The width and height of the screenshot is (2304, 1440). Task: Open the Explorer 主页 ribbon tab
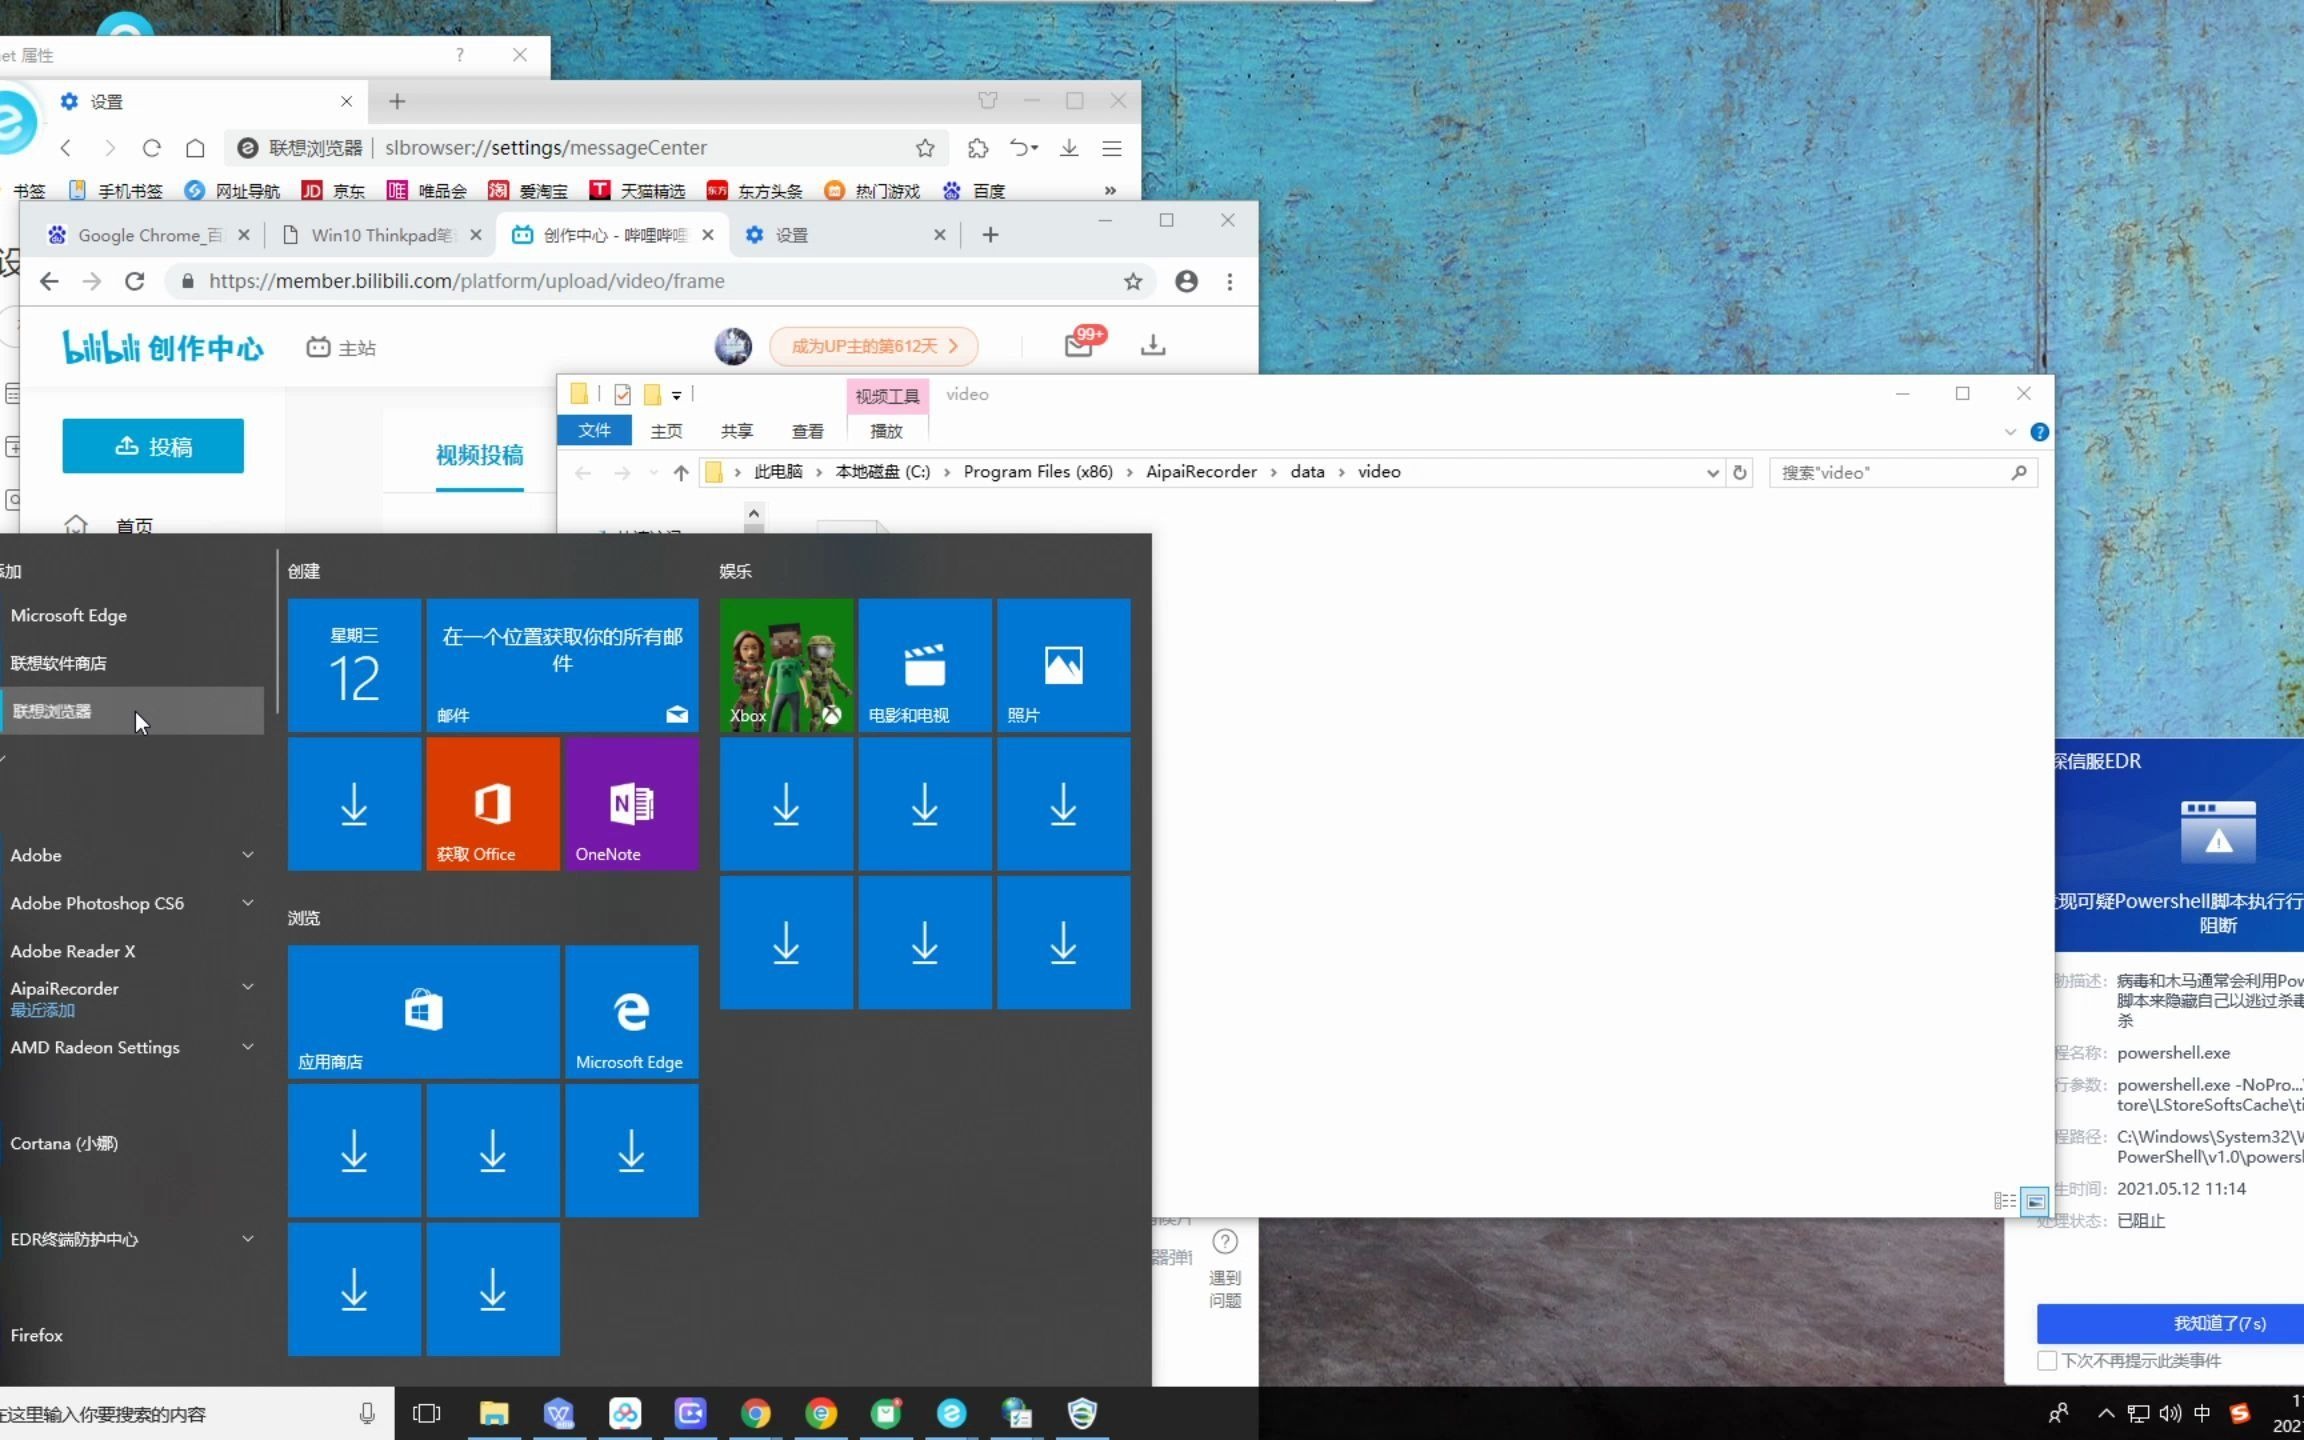pyautogui.click(x=666, y=431)
